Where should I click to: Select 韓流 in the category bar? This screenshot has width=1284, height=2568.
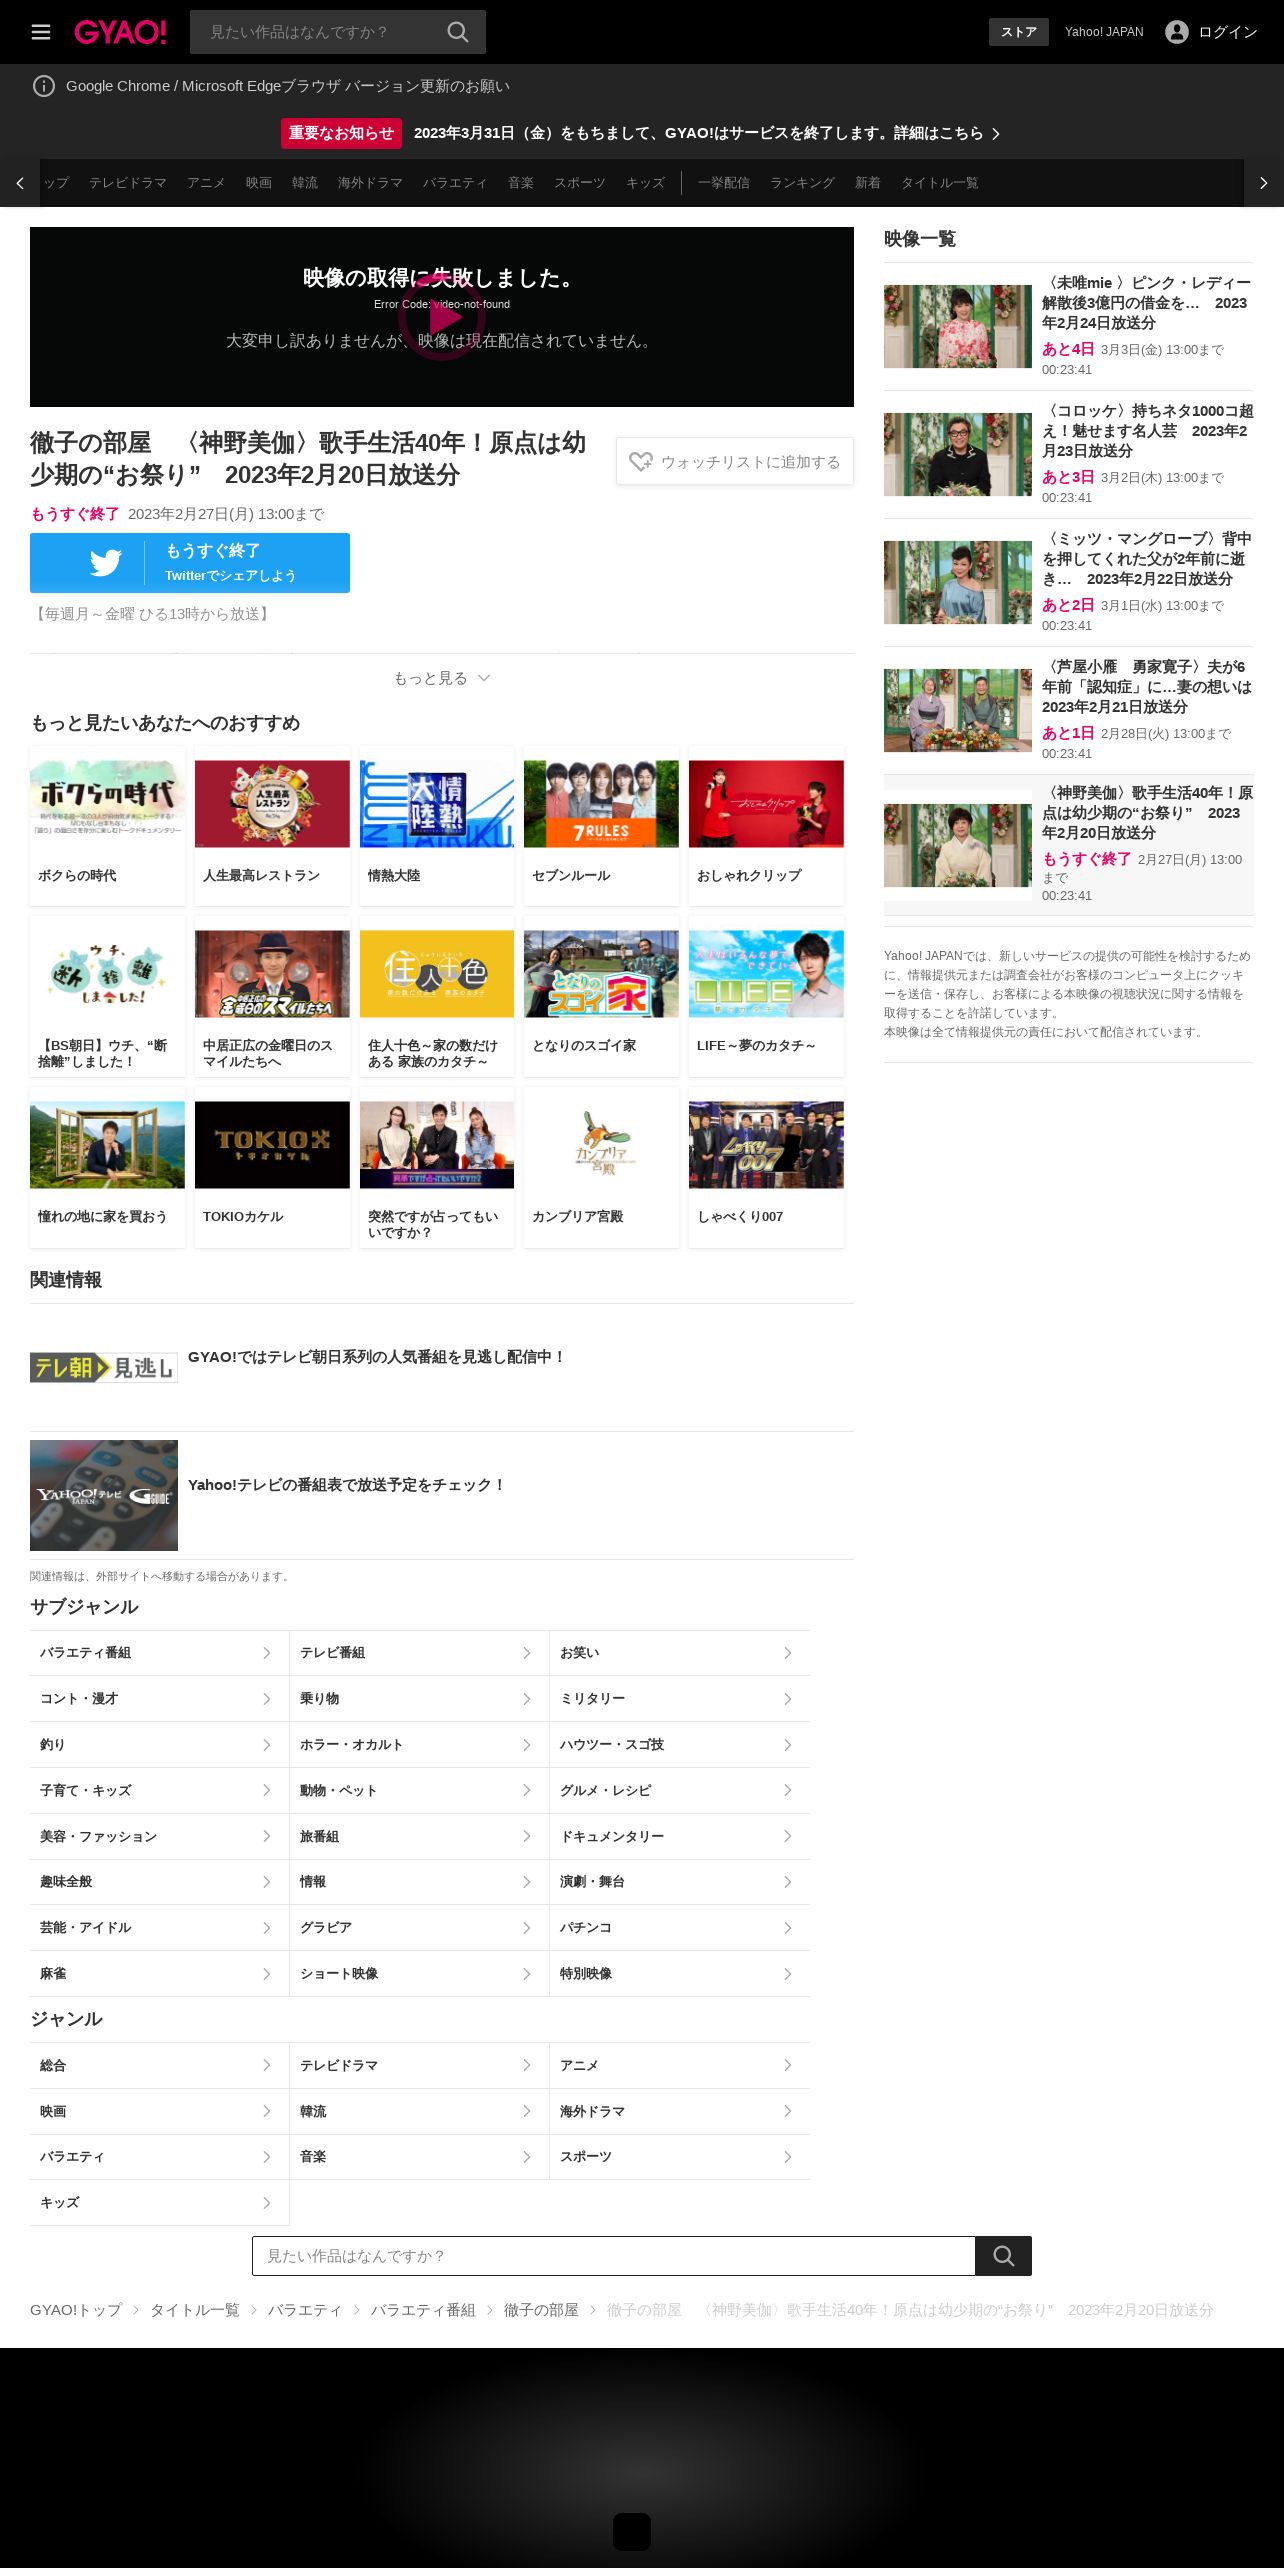tap(305, 183)
